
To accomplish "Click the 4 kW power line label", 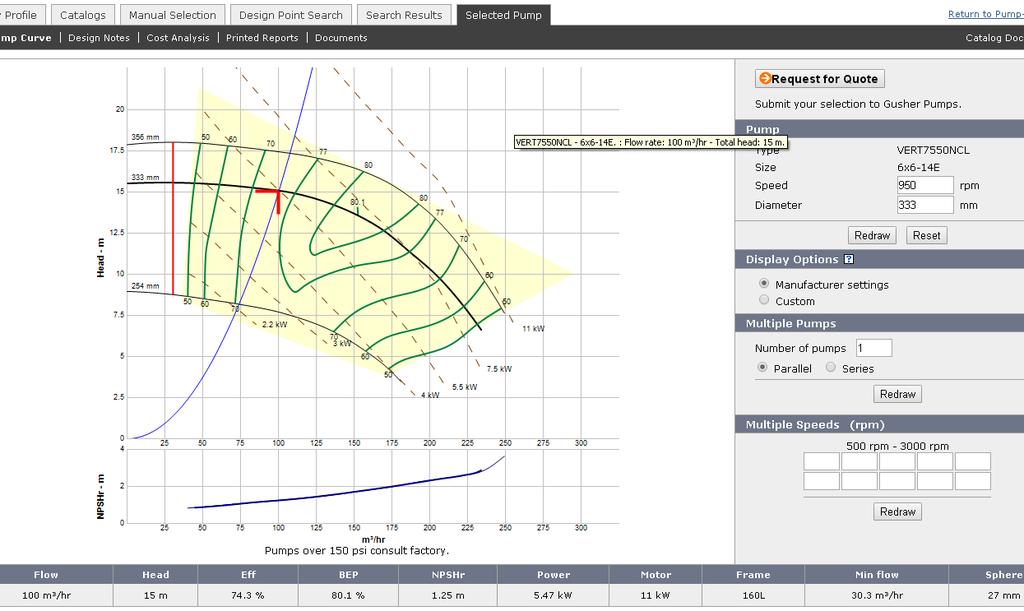I will (x=430, y=395).
